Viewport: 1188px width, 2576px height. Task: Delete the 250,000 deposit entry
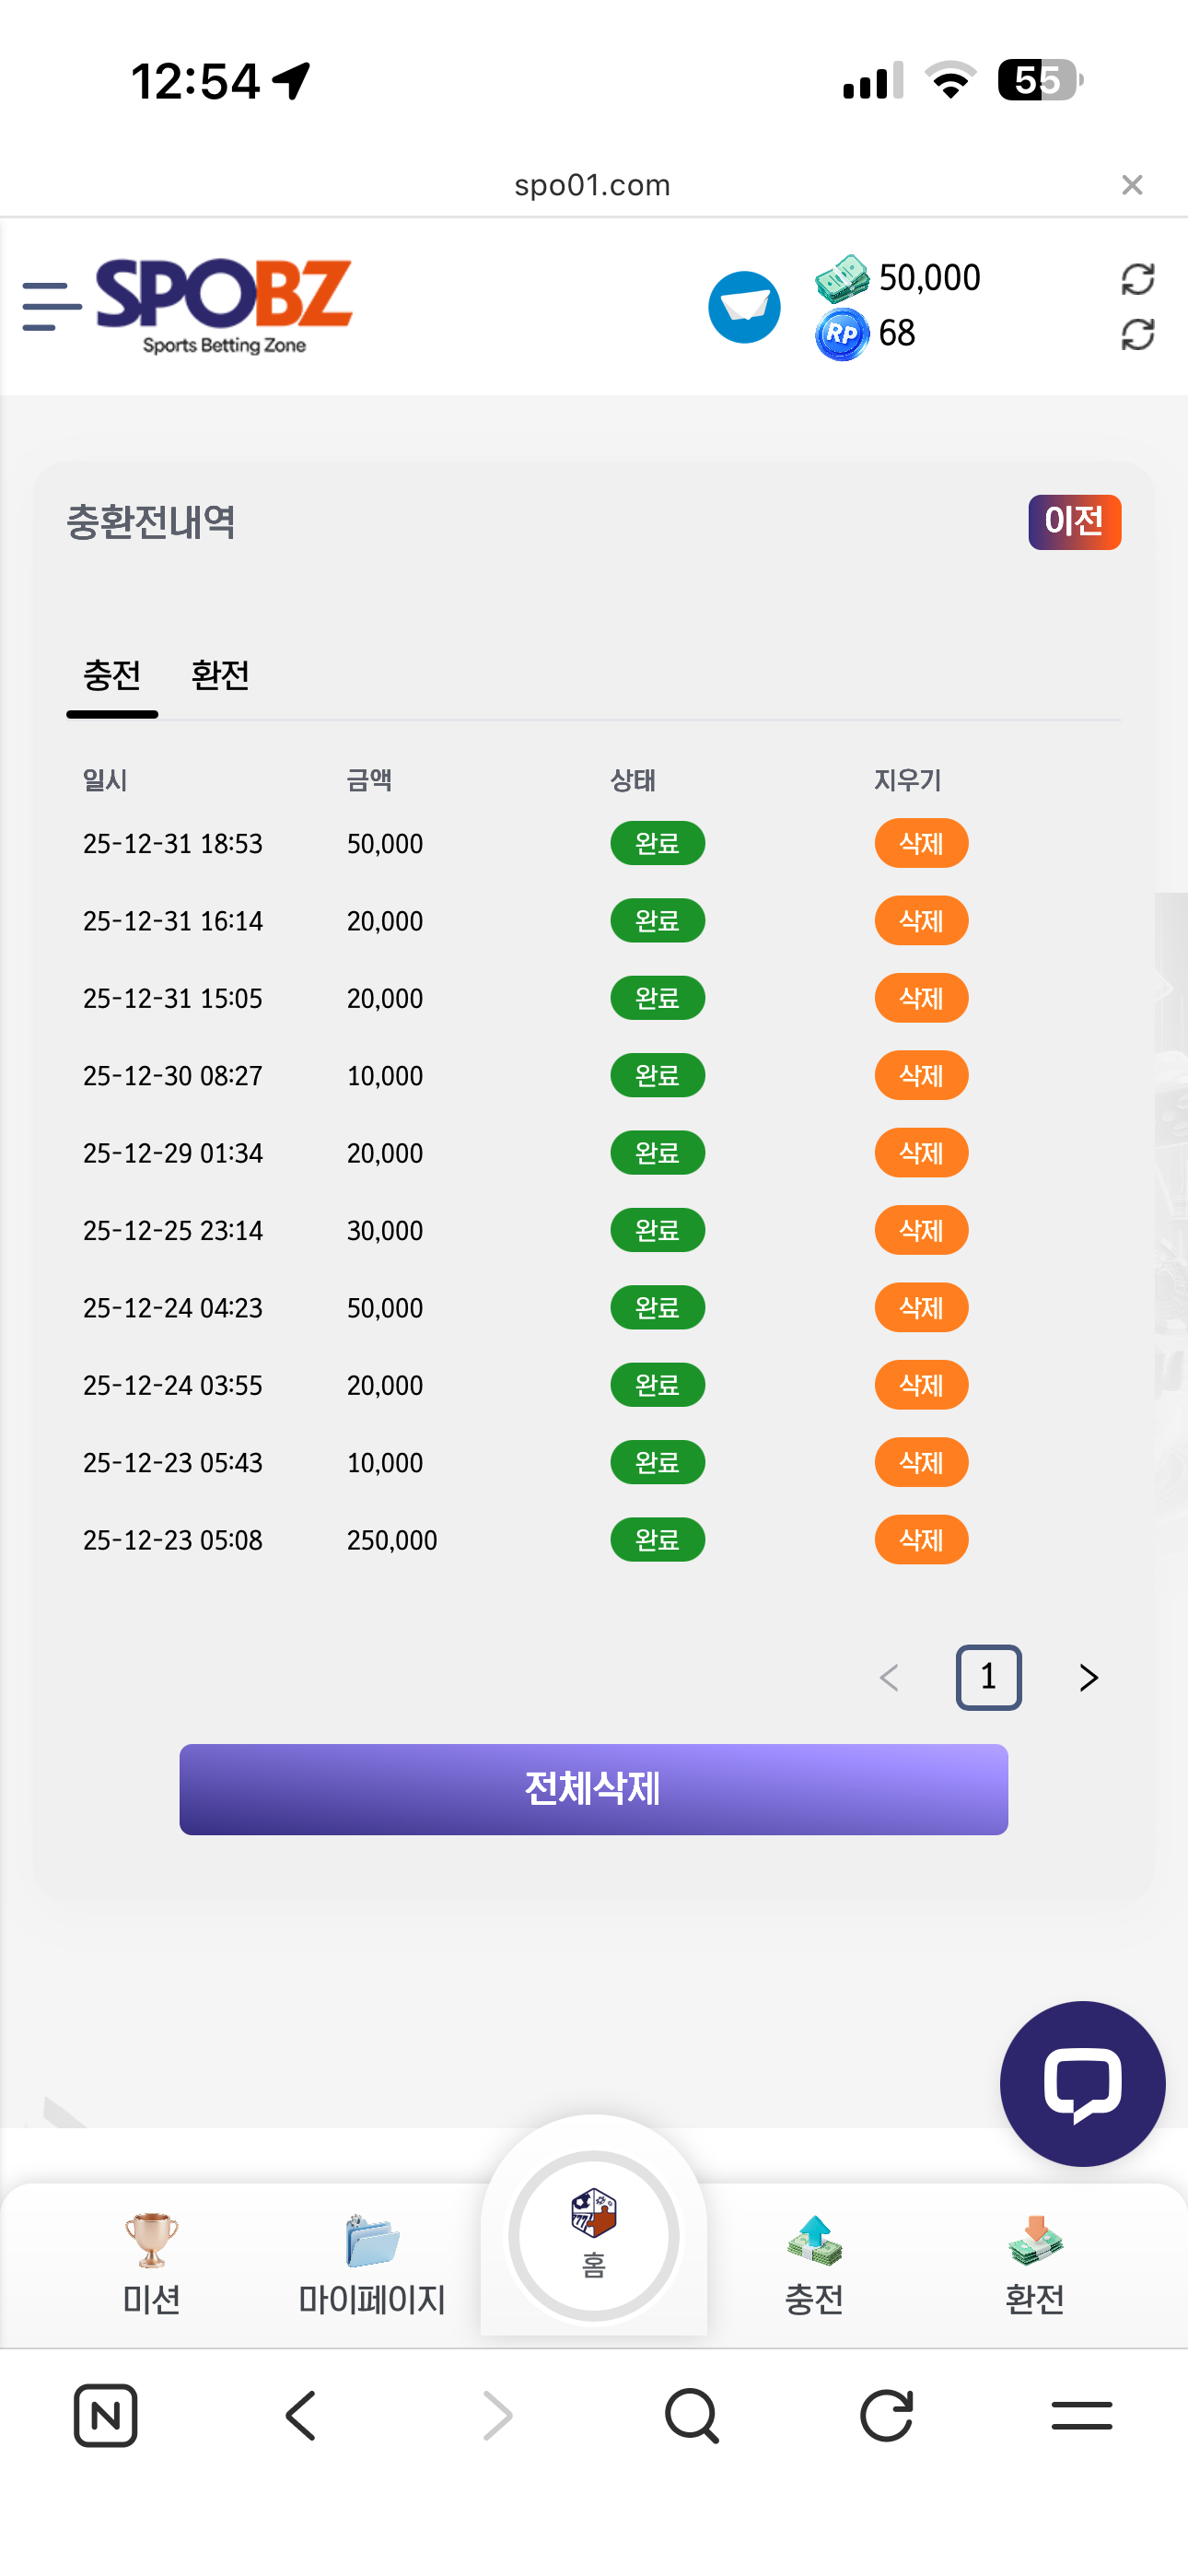(921, 1540)
